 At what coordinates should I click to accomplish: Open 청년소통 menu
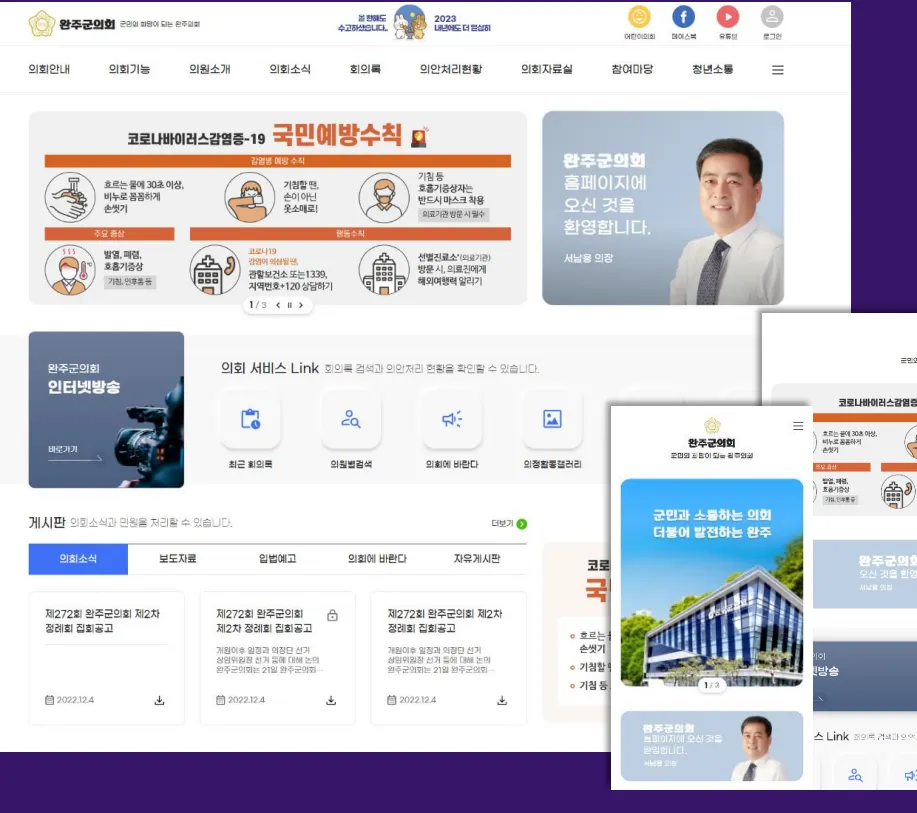coord(712,69)
